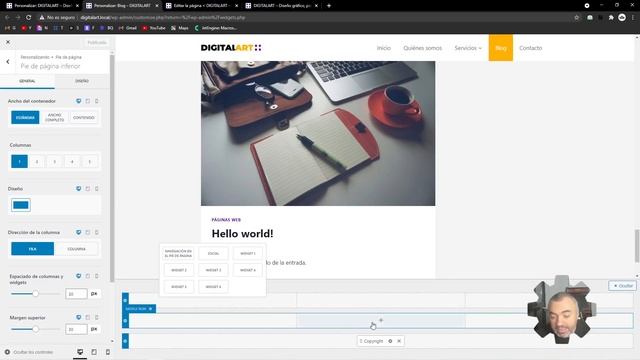
Task: Open the Diseño tab
Action: click(x=82, y=81)
